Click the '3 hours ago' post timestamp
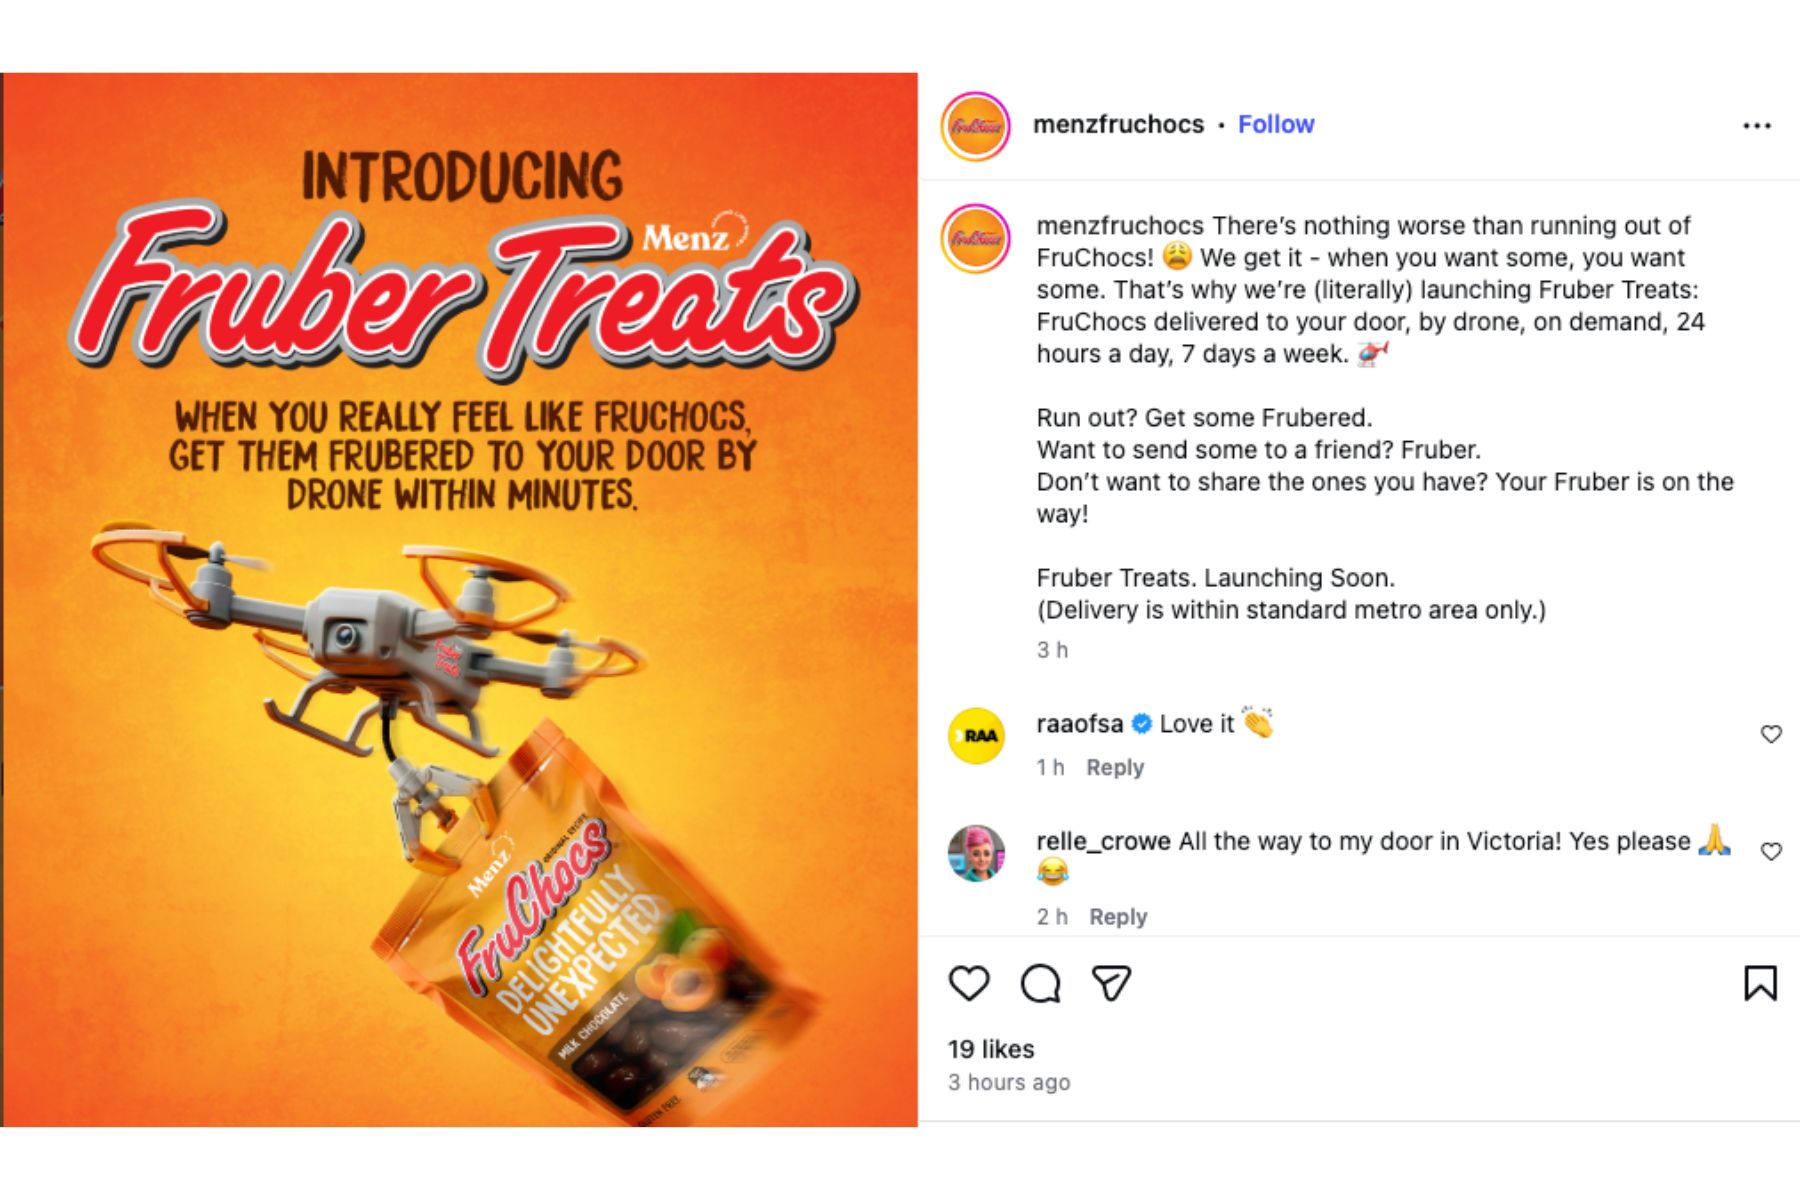1800x1200 pixels. pyautogui.click(x=1009, y=1082)
